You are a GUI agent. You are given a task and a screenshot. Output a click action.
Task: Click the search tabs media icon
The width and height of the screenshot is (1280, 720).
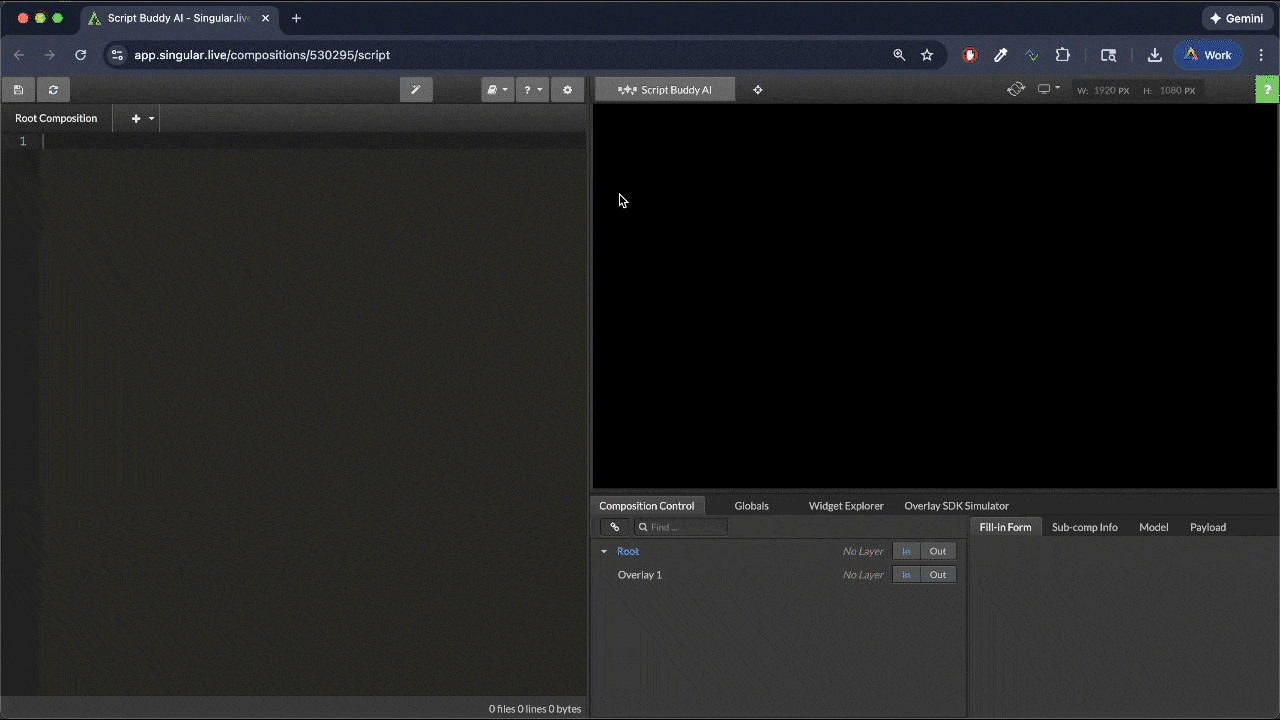pyautogui.click(x=1108, y=55)
